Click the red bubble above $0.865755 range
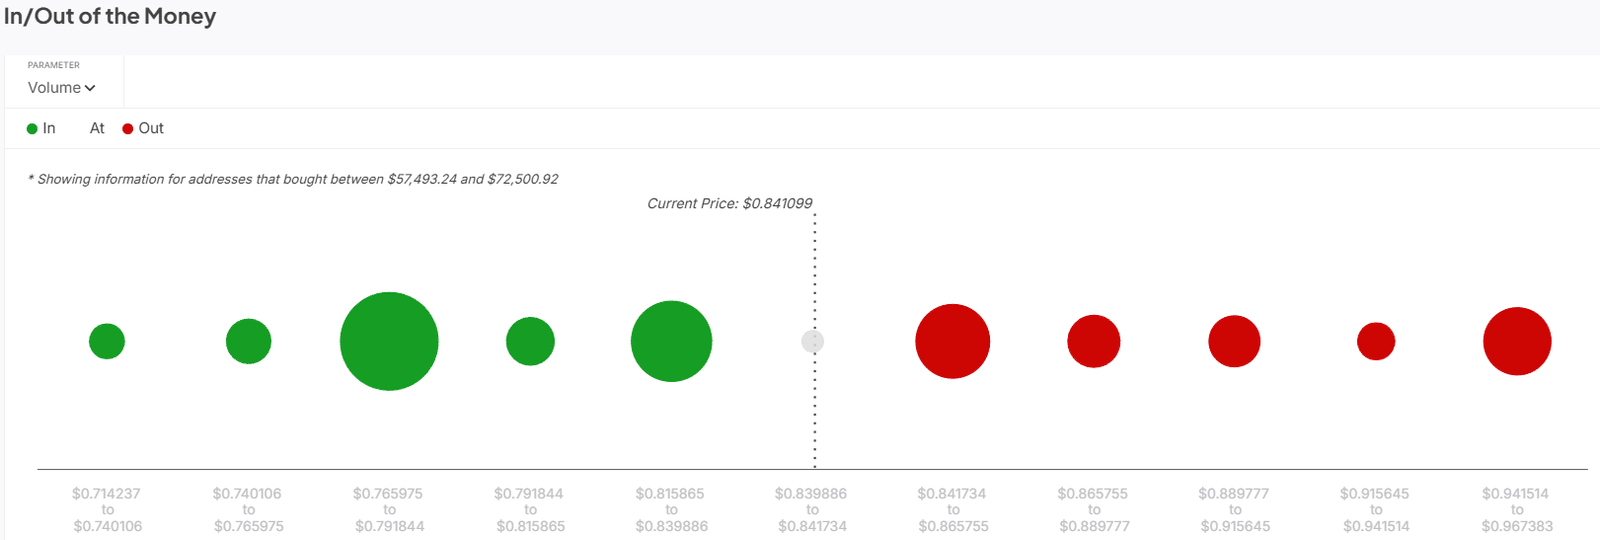Viewport: 1600px width, 540px height. click(x=1093, y=341)
